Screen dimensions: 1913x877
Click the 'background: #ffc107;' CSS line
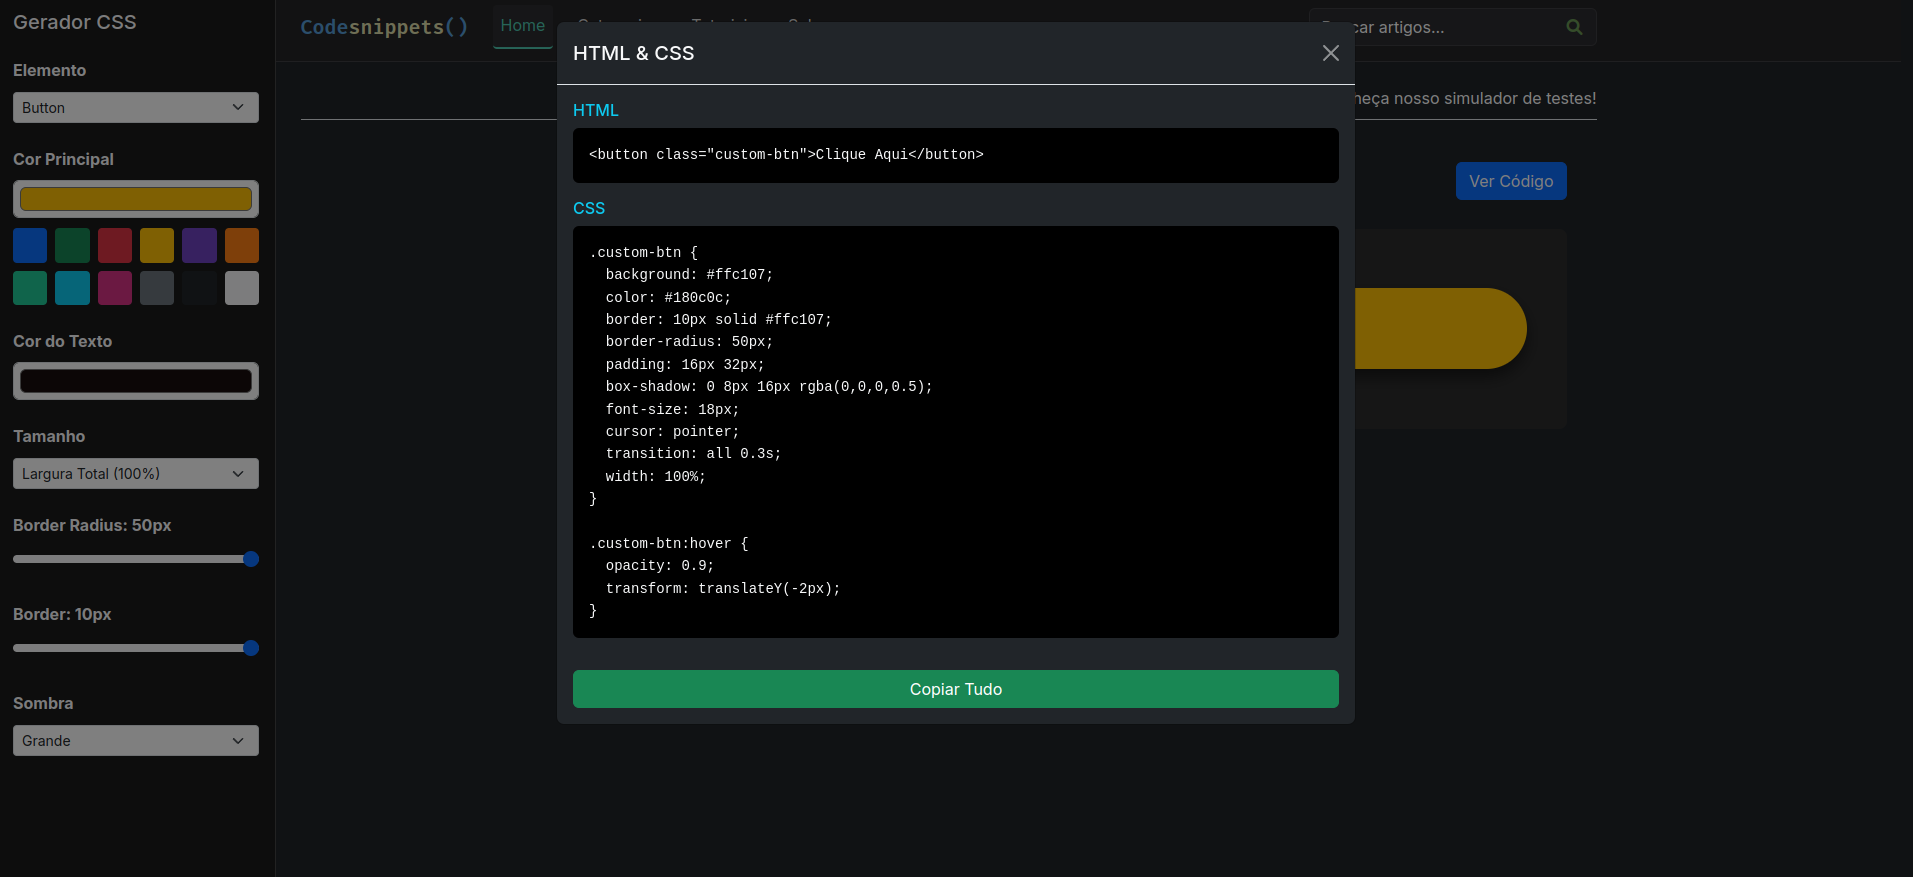pos(689,275)
